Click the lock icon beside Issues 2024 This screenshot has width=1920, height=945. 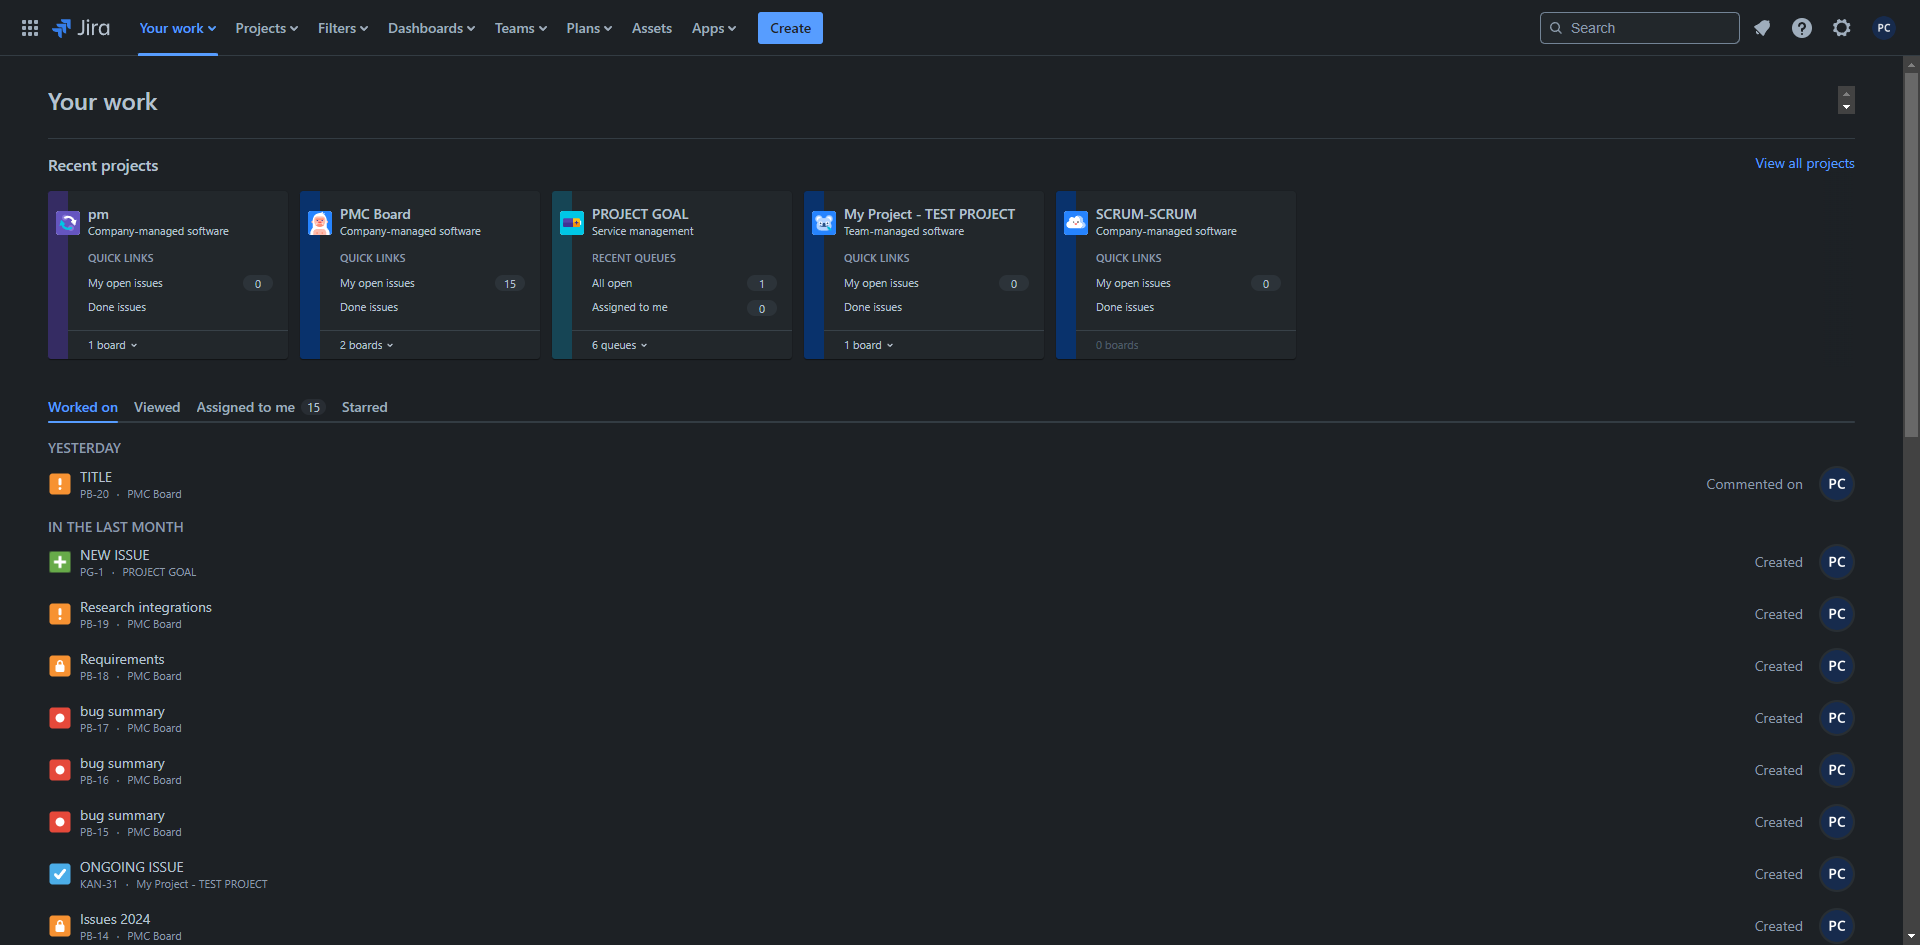click(60, 926)
